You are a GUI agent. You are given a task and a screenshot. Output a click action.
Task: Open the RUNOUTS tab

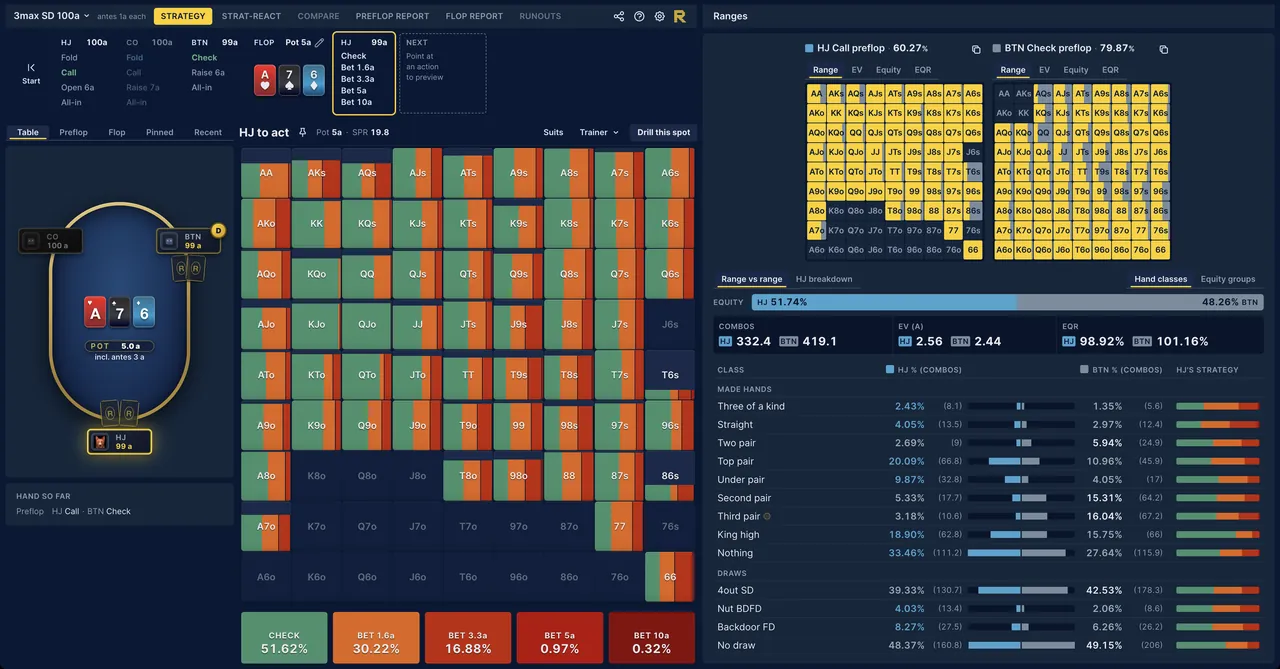click(540, 16)
